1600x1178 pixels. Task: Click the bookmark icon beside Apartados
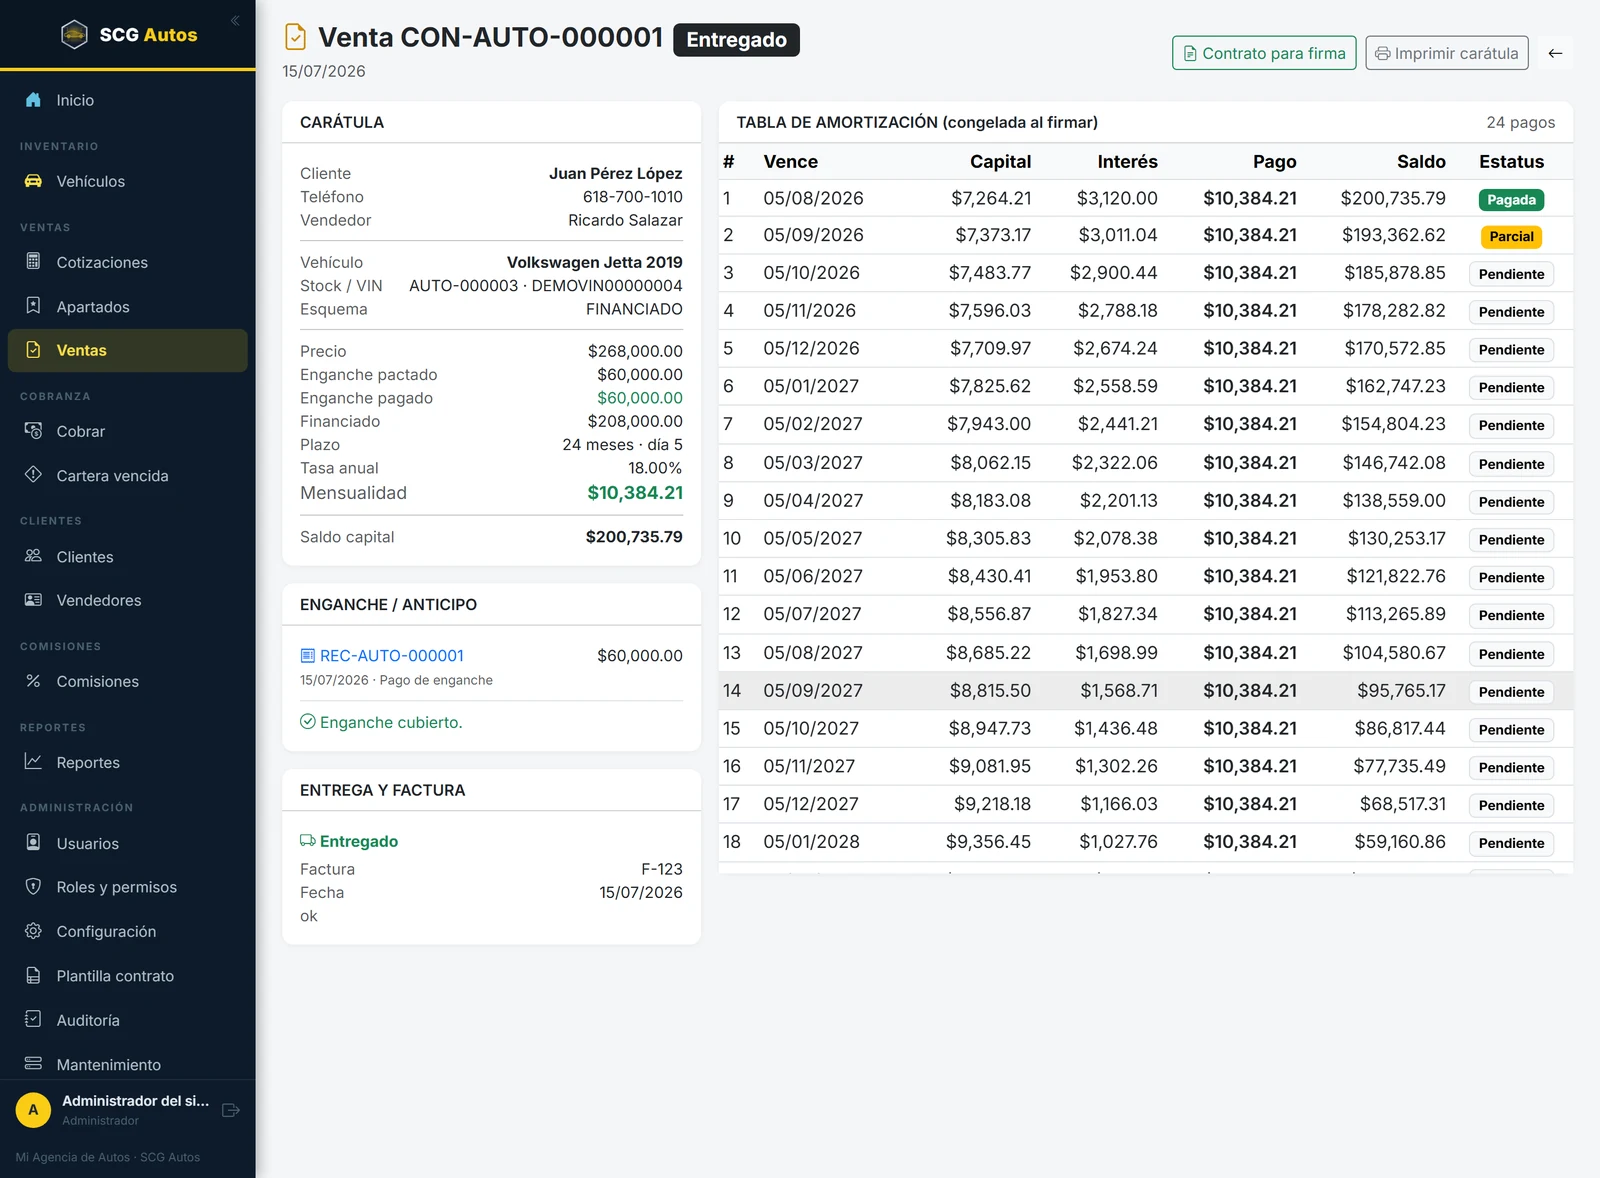33,306
